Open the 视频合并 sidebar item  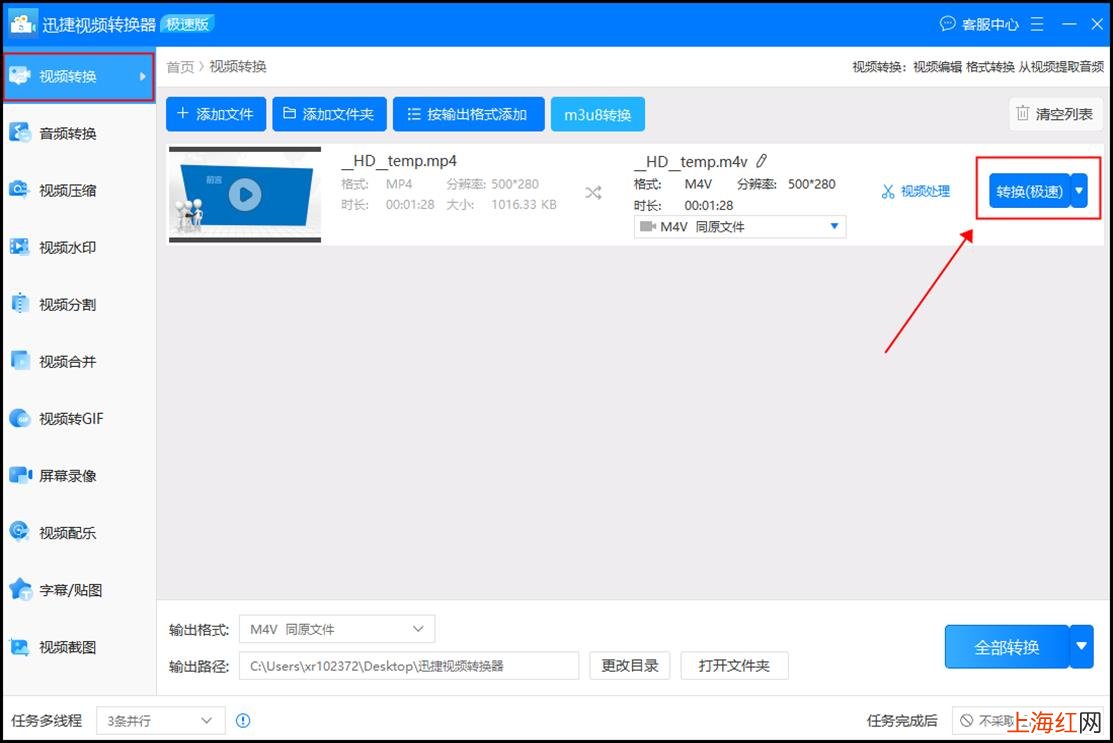79,362
